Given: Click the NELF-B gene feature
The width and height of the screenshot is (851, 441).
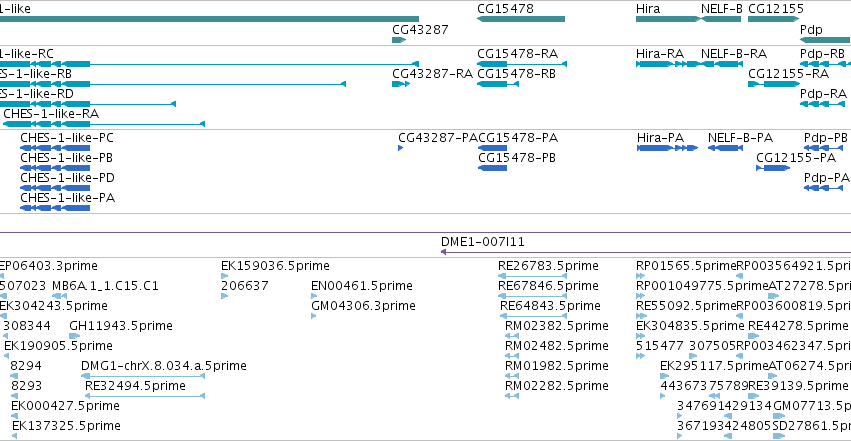Looking at the screenshot, I should pyautogui.click(x=721, y=19).
